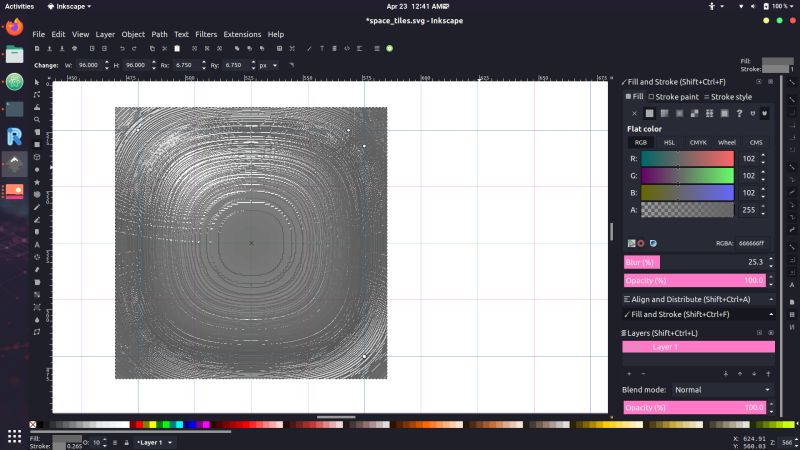Select the Layer 1 row in Layers
This screenshot has width=800, height=450.
tap(698, 347)
